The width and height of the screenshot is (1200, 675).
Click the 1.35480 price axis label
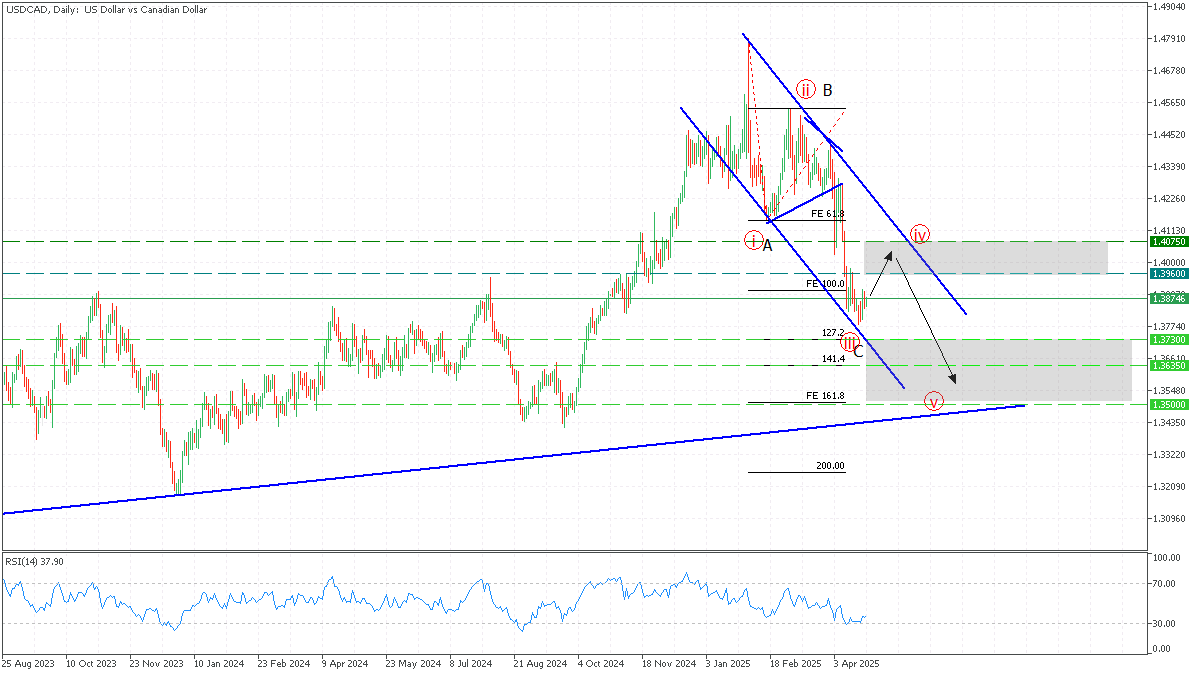coord(1169,391)
